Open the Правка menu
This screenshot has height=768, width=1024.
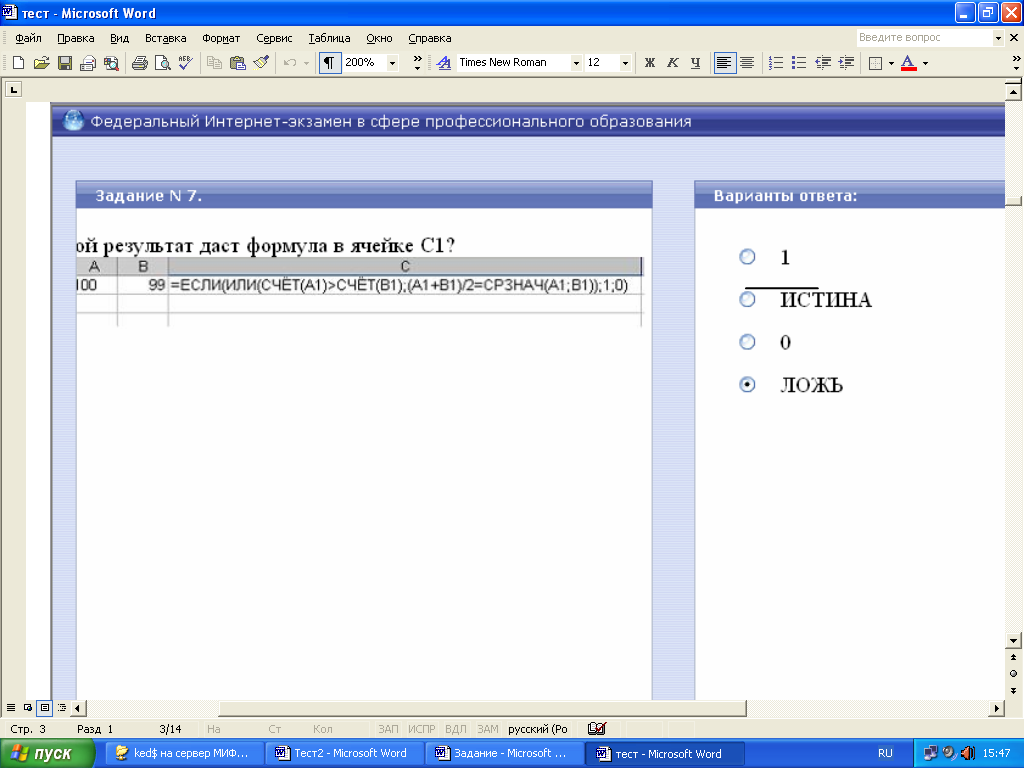point(76,38)
